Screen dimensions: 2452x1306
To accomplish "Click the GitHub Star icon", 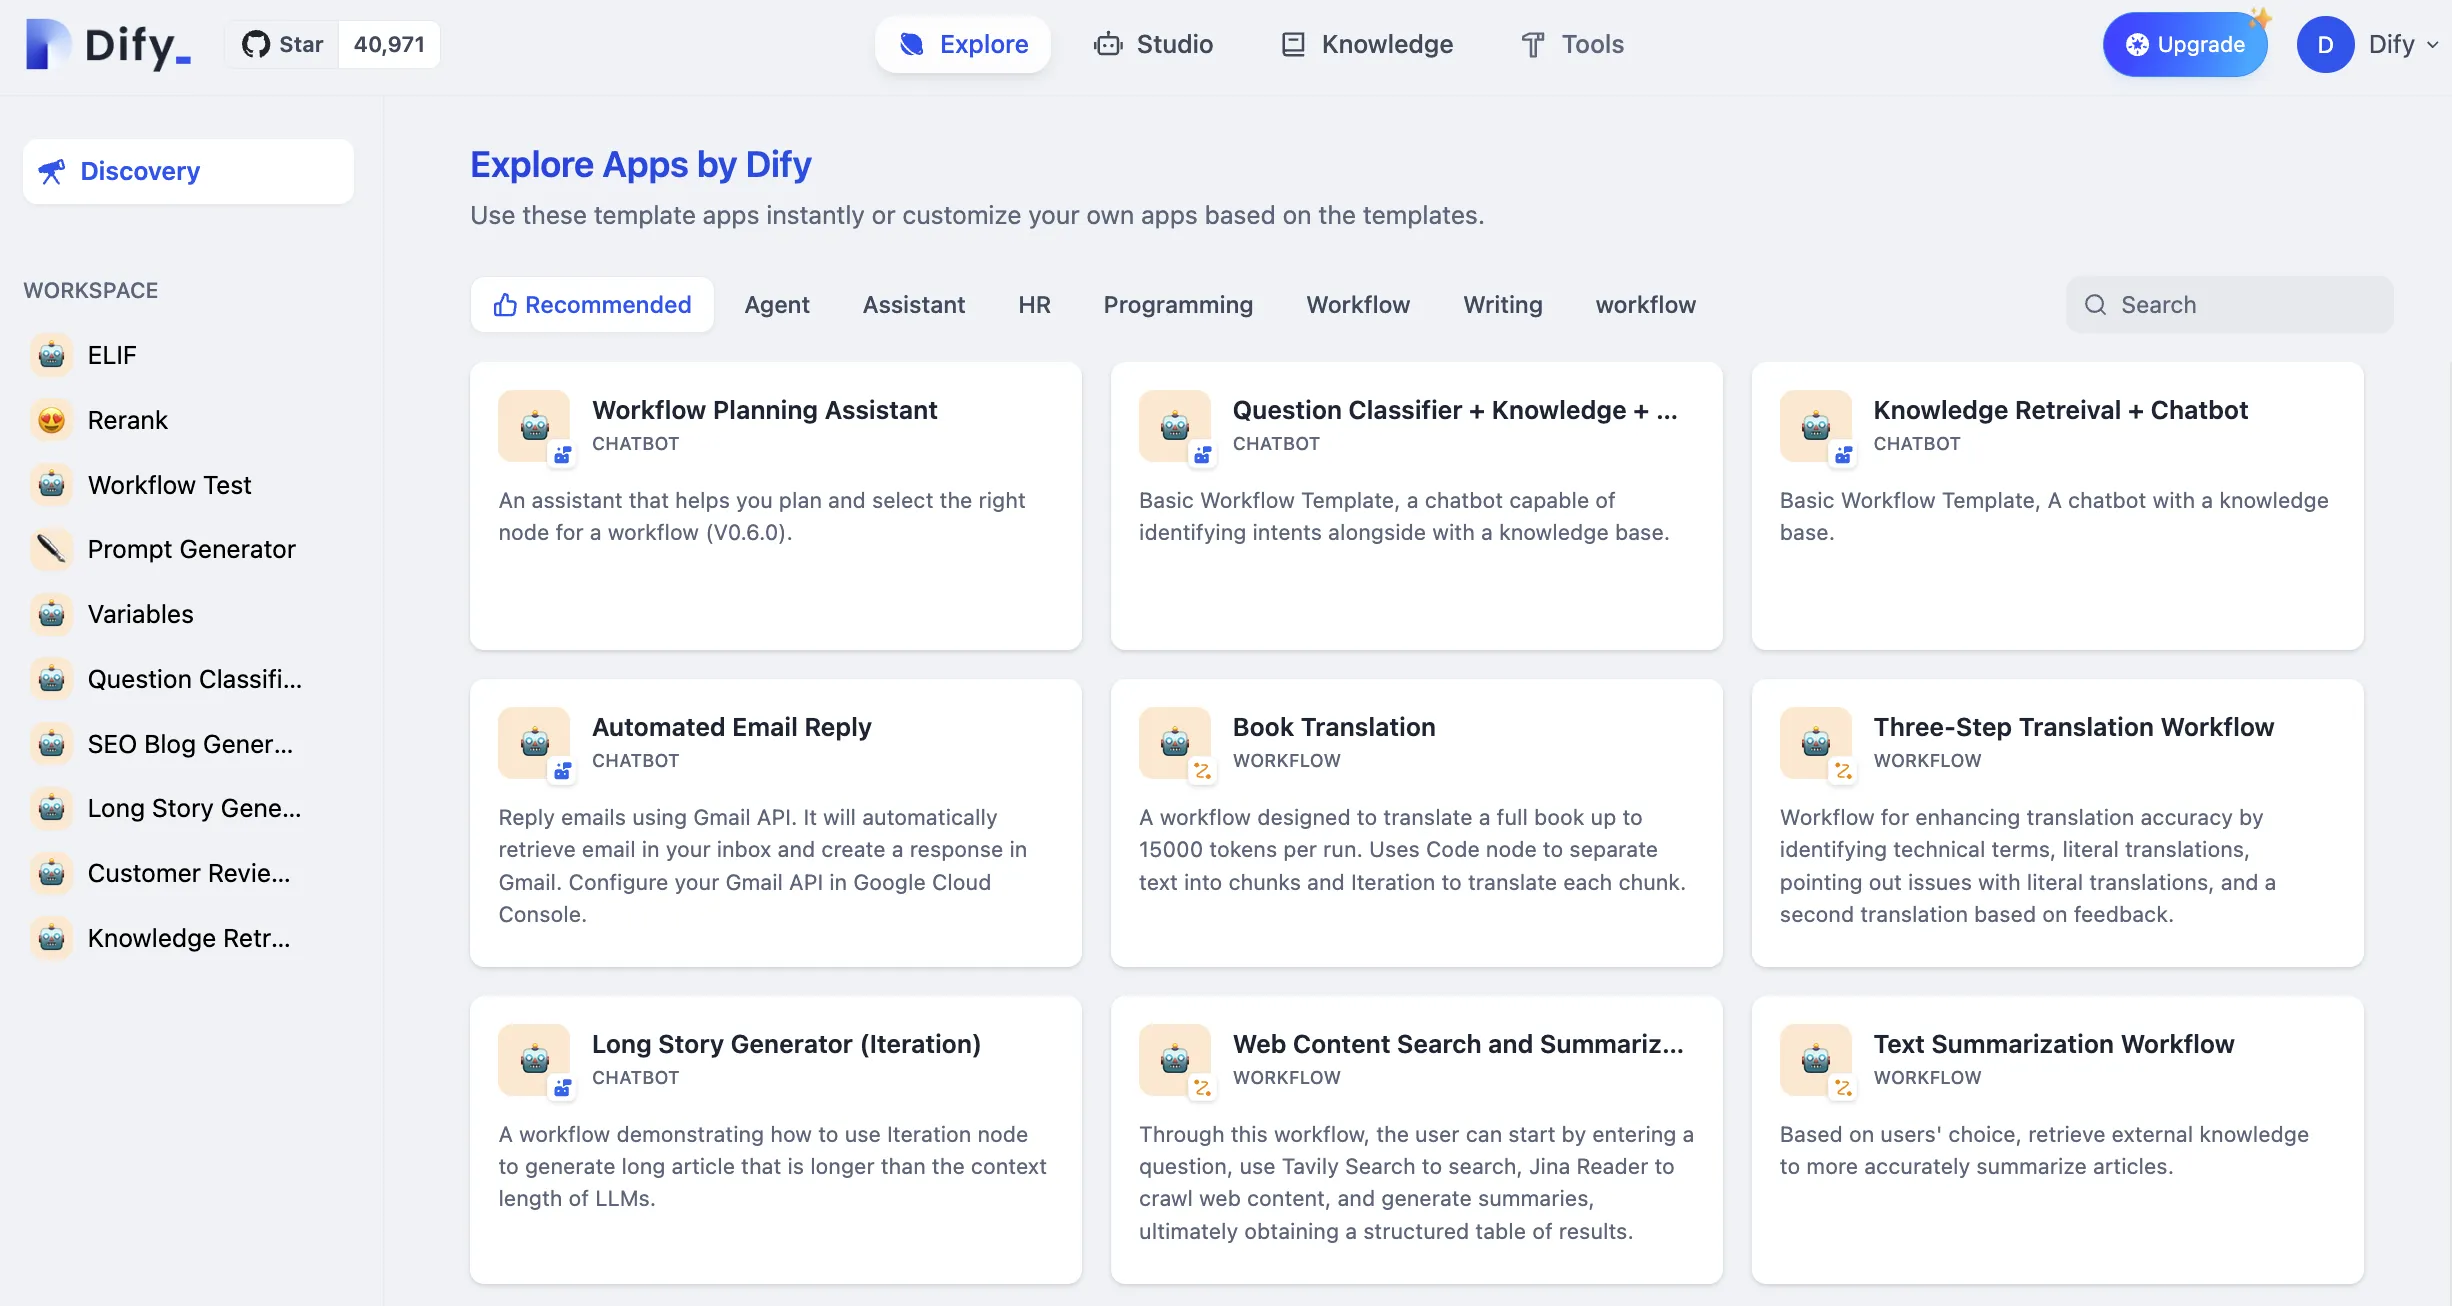I will coord(256,44).
